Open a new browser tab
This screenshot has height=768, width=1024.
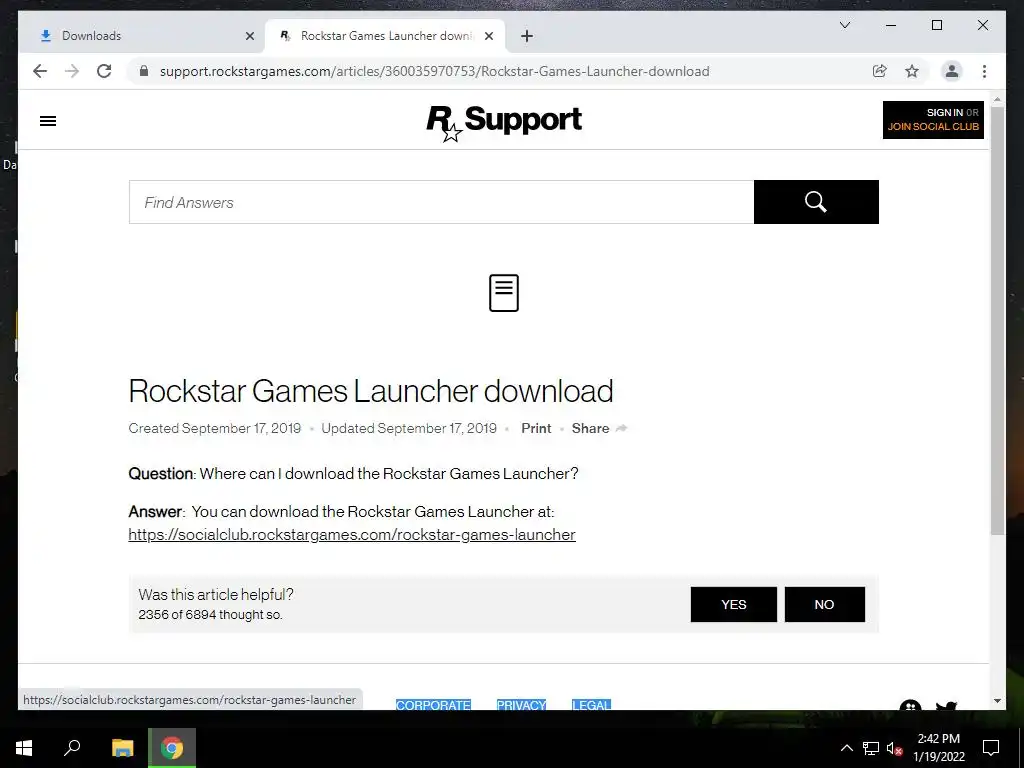527,36
